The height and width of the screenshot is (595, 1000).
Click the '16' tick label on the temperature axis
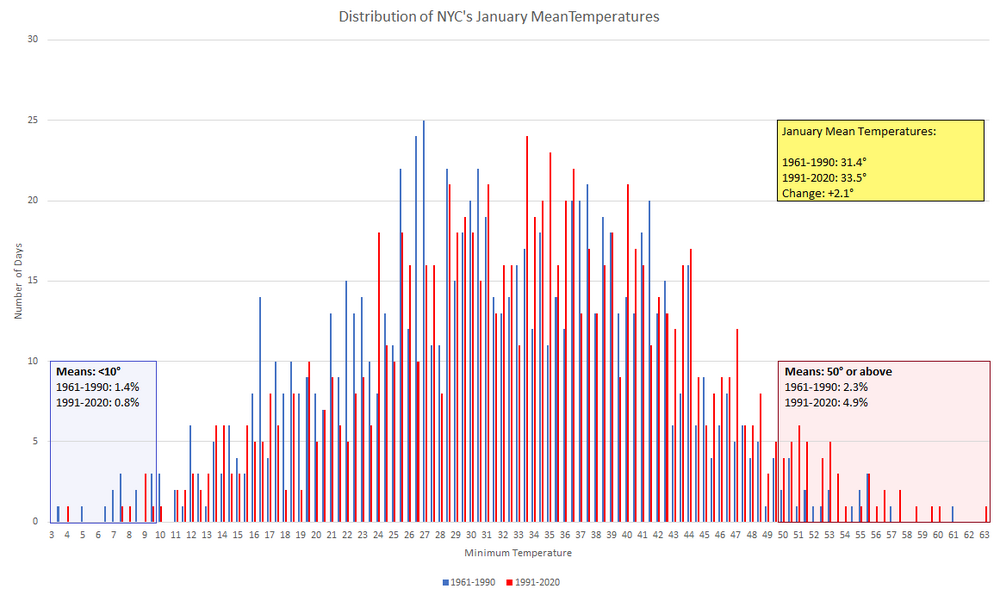click(x=254, y=535)
